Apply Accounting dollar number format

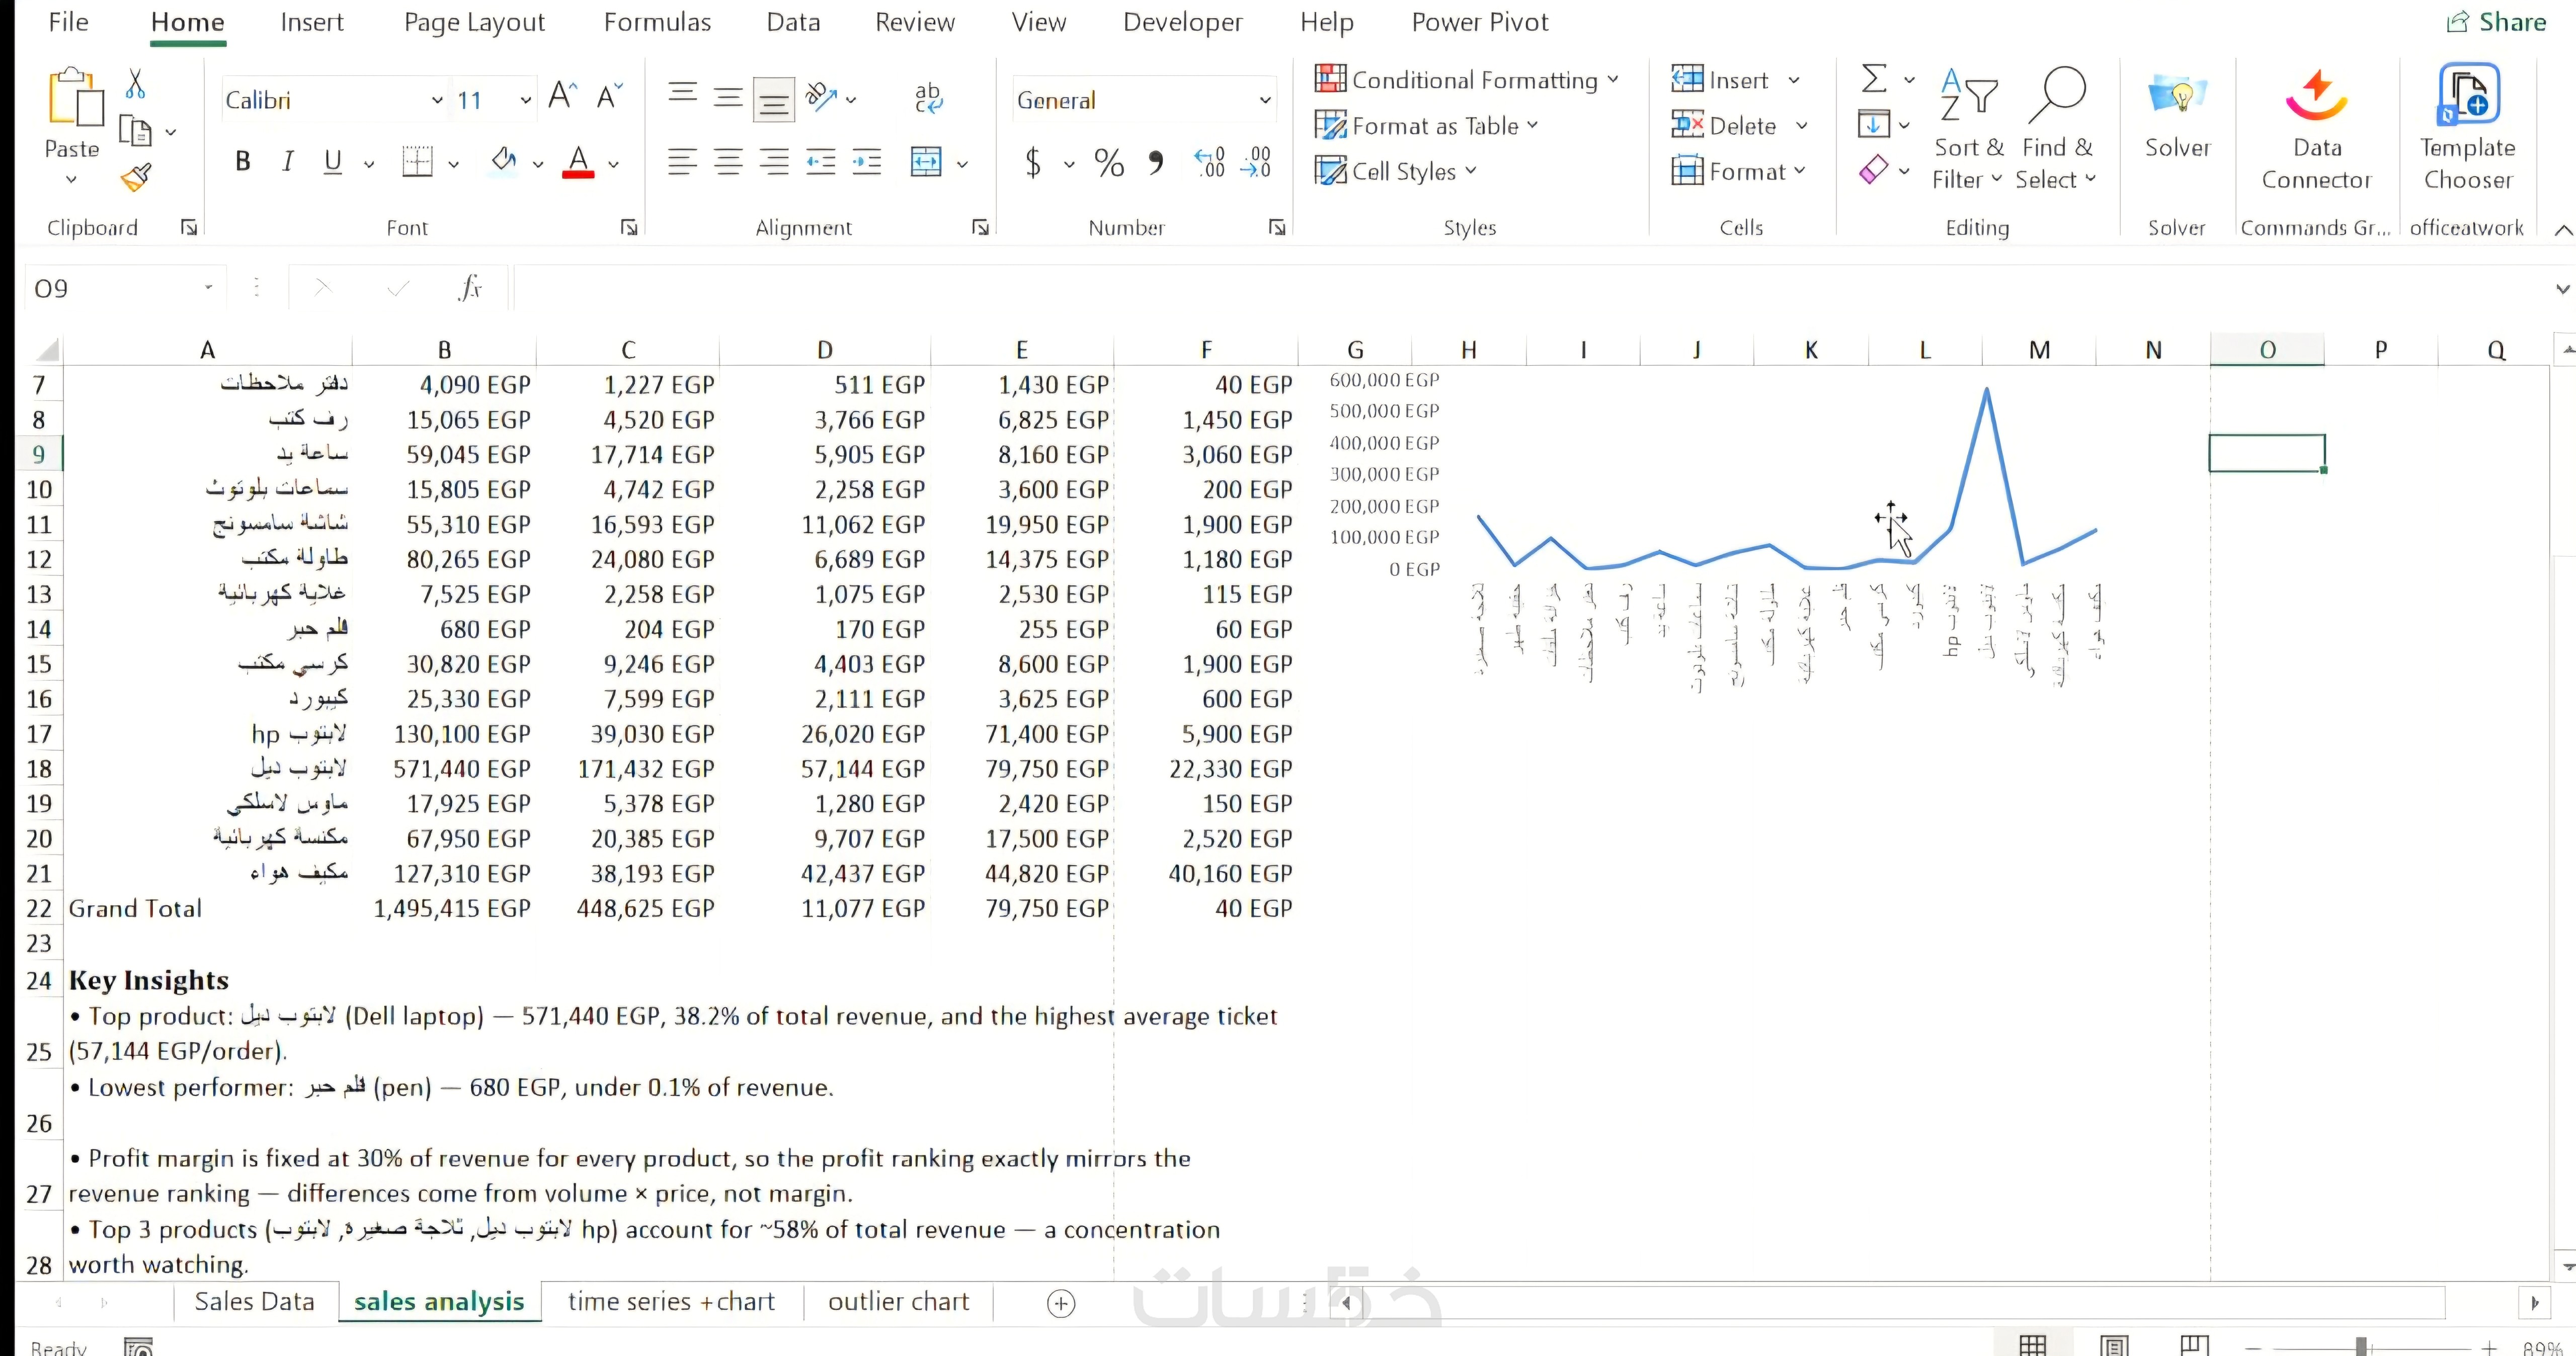pyautogui.click(x=1033, y=162)
